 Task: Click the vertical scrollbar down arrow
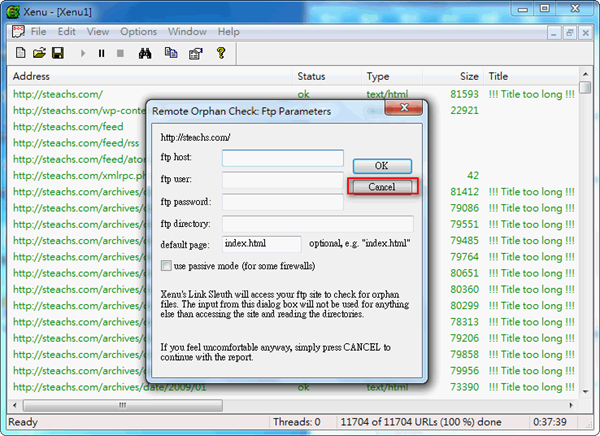[x=585, y=391]
